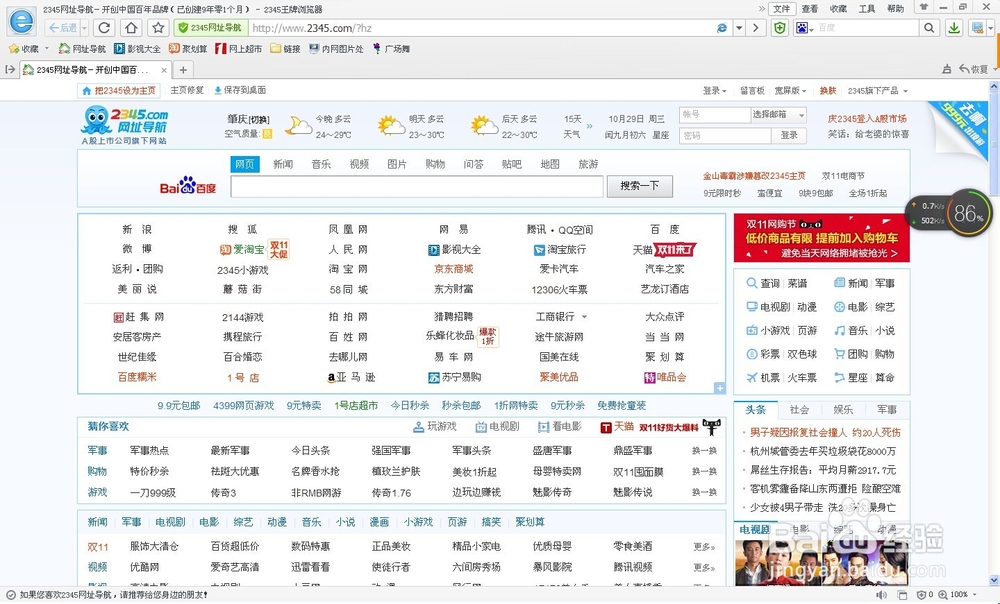Open 网址导航 bookmark
Image resolution: width=1000 pixels, height=604 pixels.
82,48
